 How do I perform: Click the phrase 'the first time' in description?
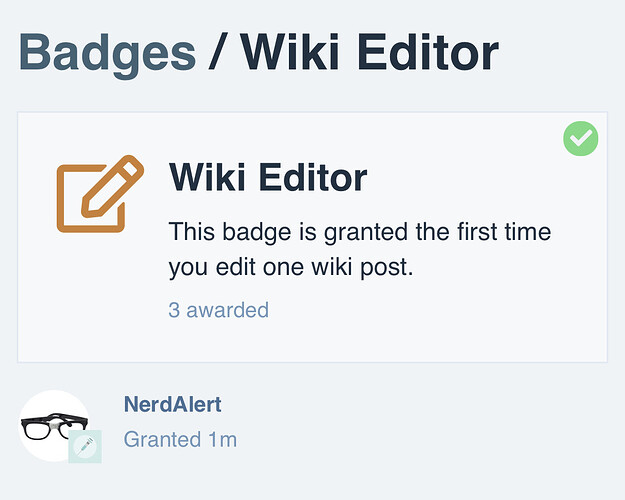[483, 231]
